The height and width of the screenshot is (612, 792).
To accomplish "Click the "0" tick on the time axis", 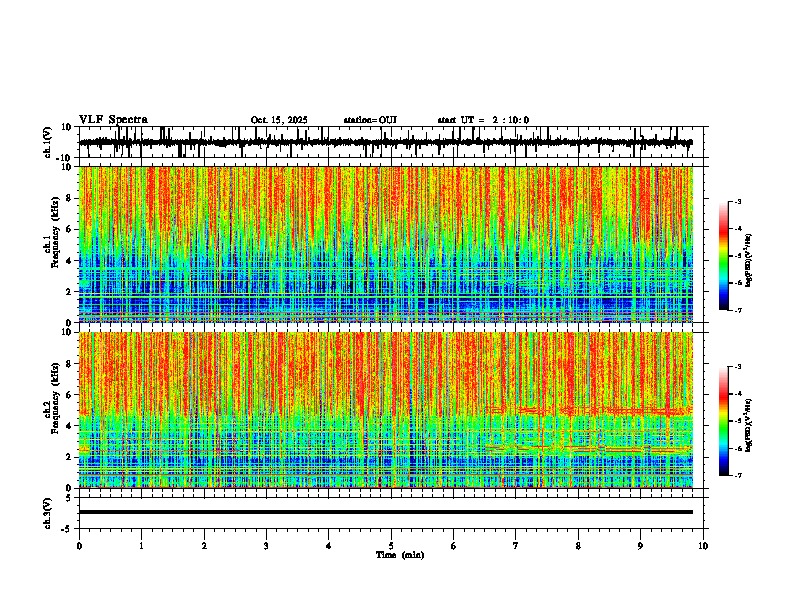I will click(x=79, y=546).
